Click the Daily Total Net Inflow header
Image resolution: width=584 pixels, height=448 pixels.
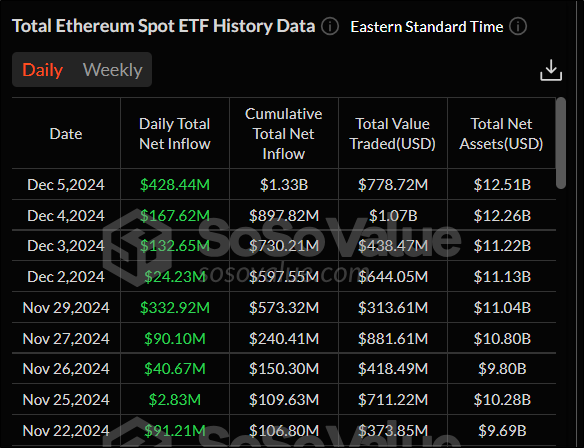click(175, 134)
